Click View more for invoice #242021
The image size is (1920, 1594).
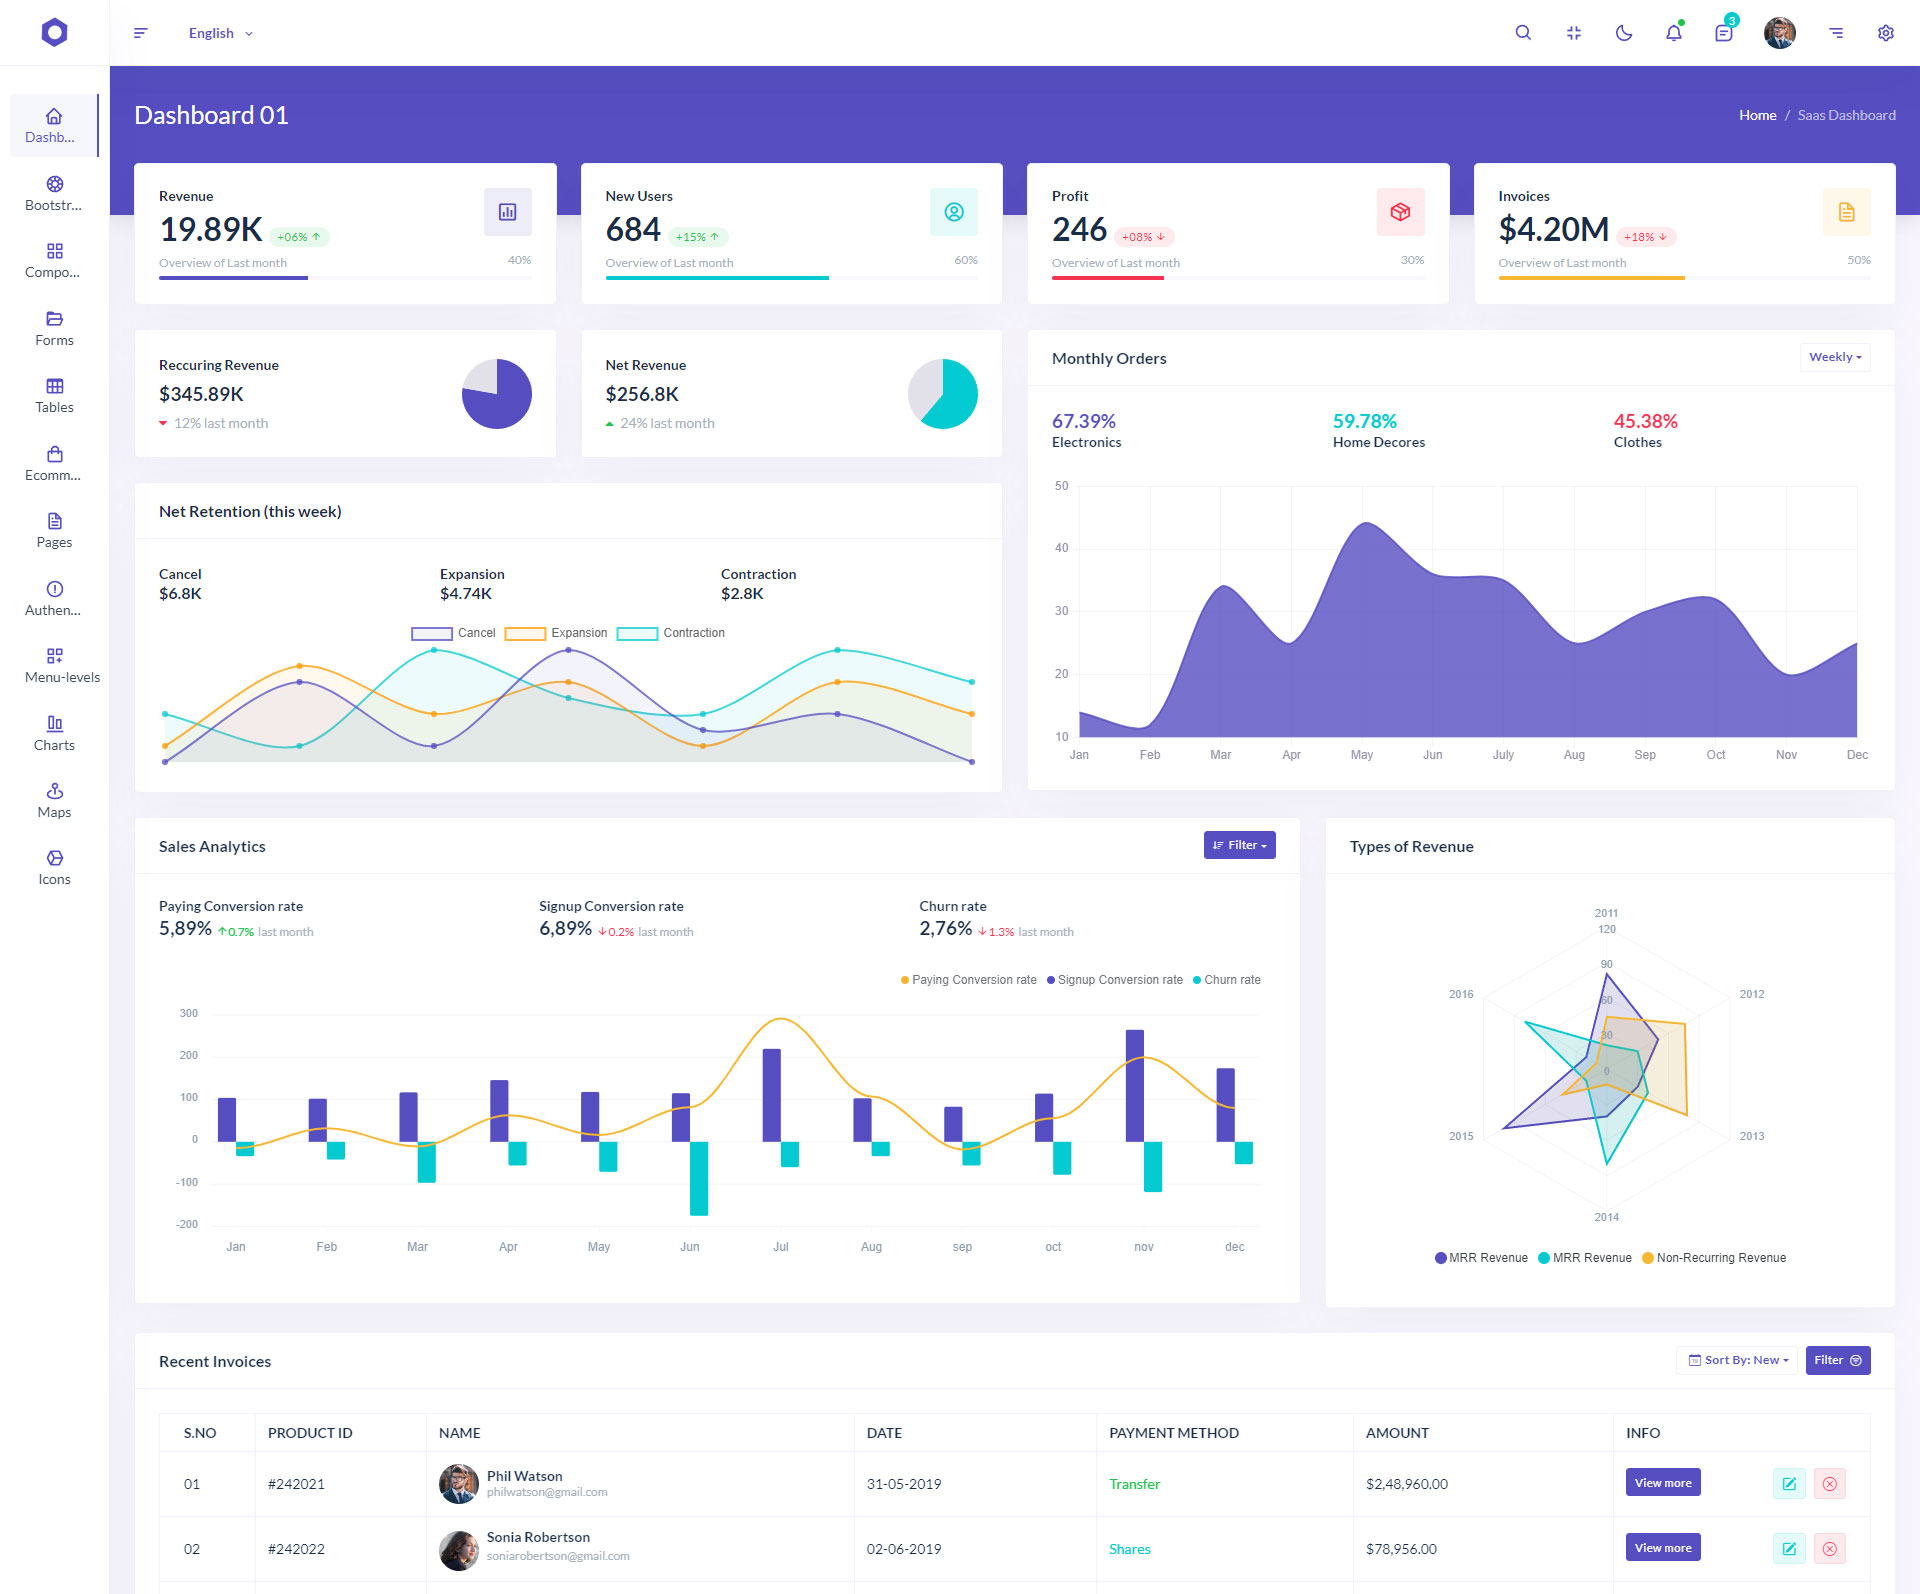tap(1662, 1483)
